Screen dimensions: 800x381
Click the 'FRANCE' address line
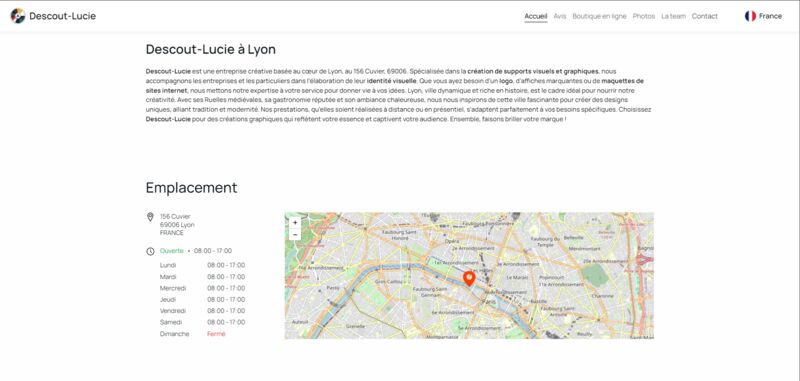coord(172,233)
